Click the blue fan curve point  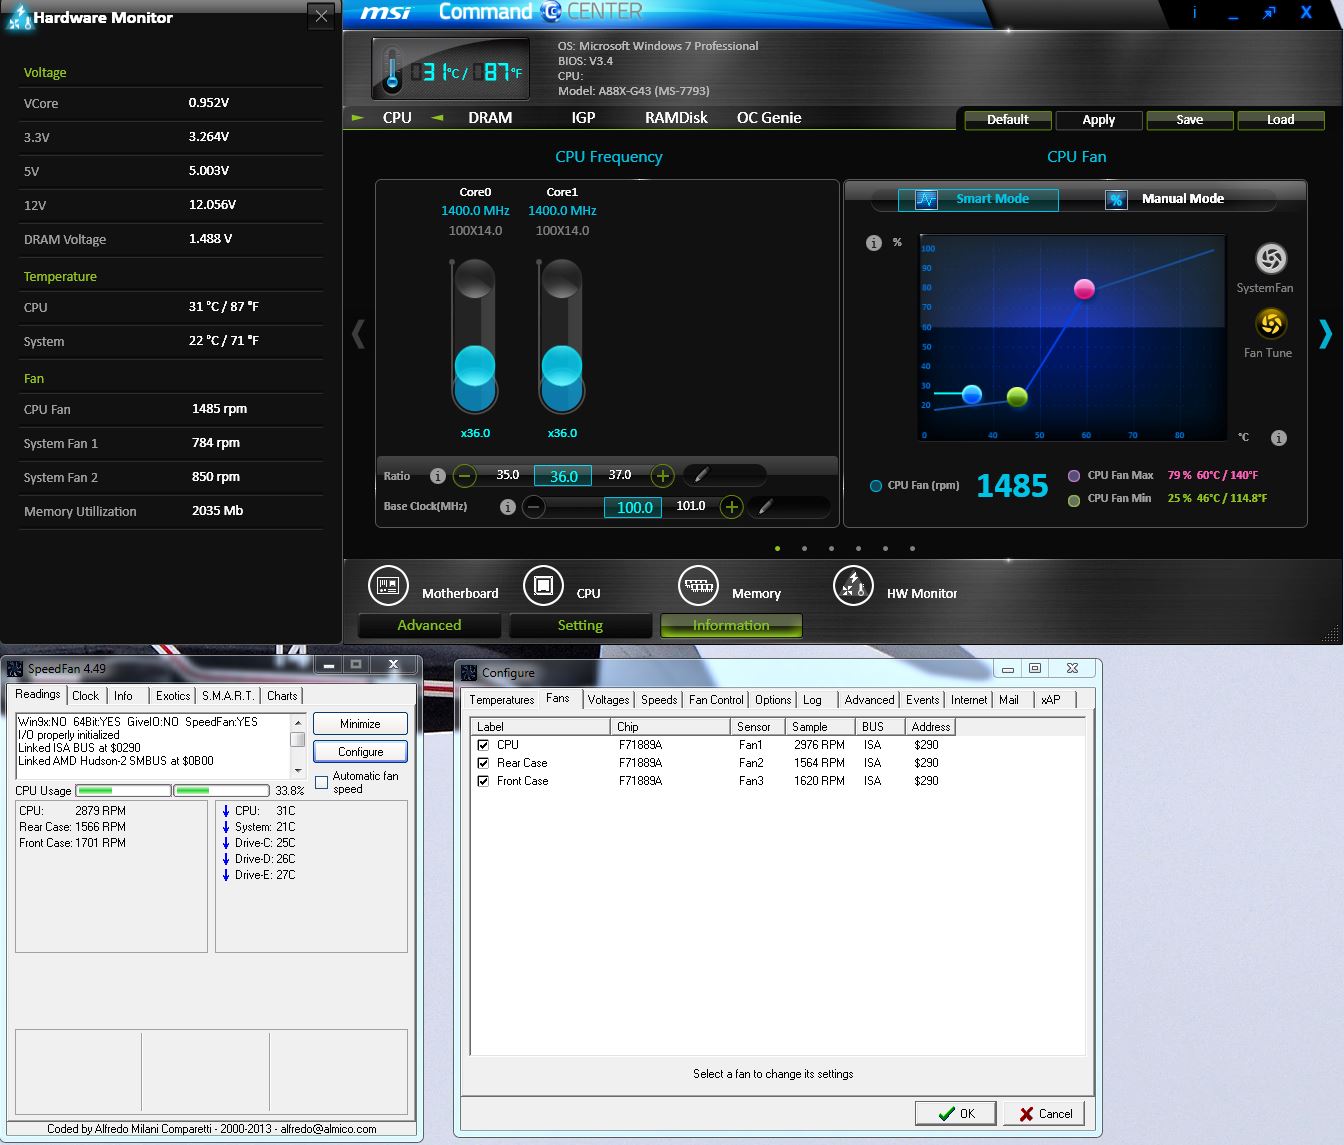tap(972, 394)
